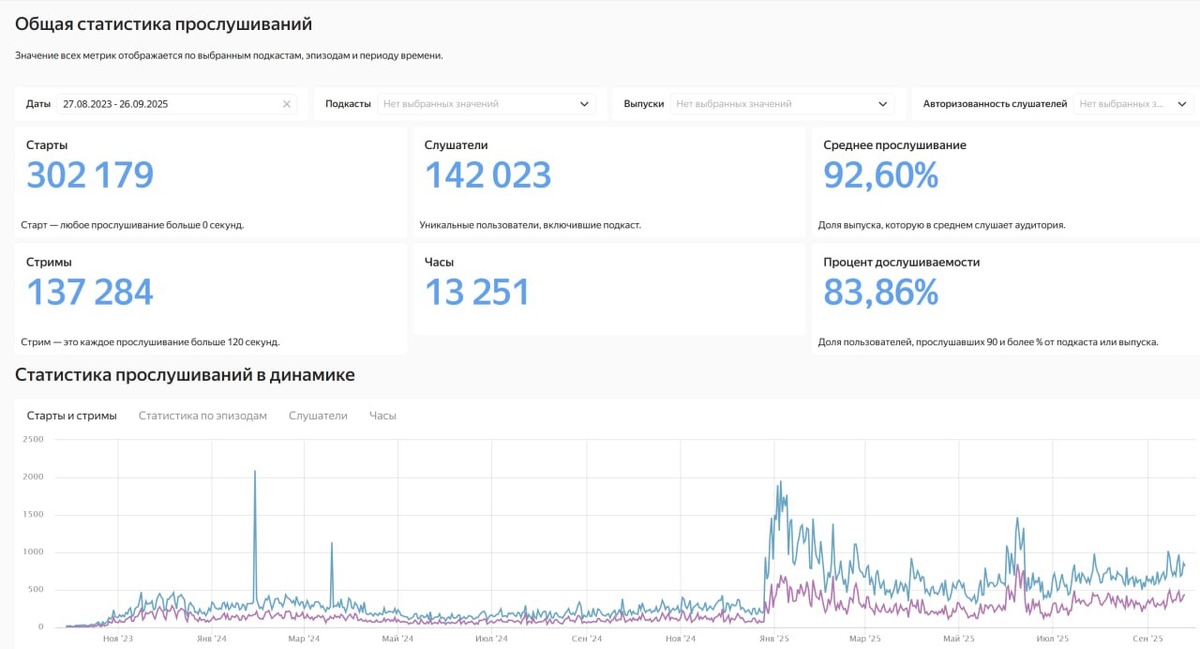Open the Выпуски dropdown chevron

(883, 104)
